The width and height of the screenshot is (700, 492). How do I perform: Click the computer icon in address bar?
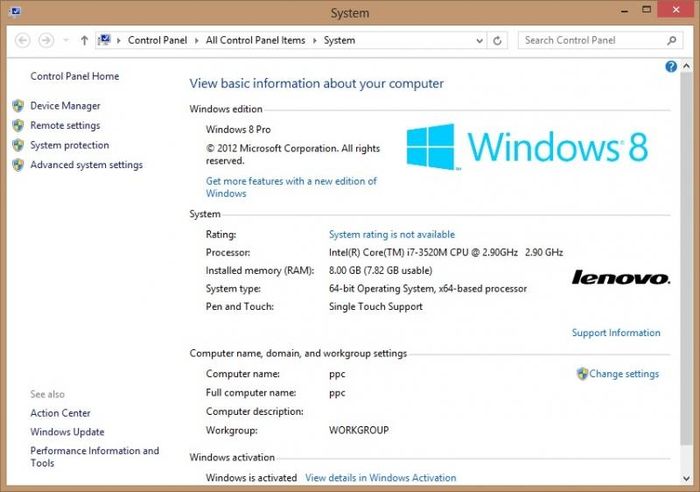[x=104, y=40]
